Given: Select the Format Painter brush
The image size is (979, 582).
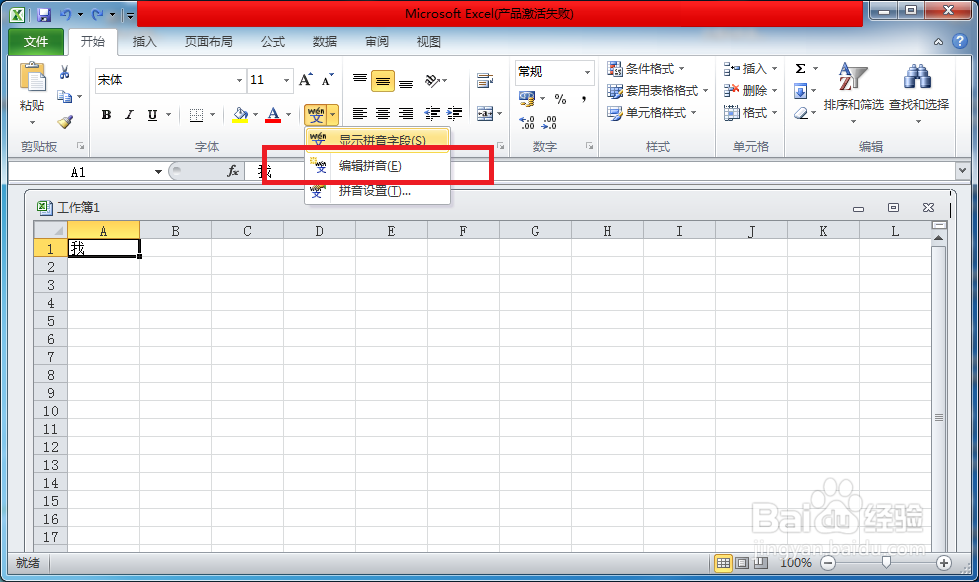Looking at the screenshot, I should [65, 122].
